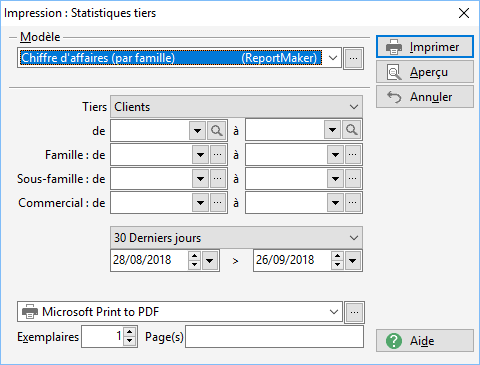Image resolution: width=480 pixels, height=365 pixels.
Task: Click magnifier search icon in Tiers 'de' field
Action: [217, 130]
